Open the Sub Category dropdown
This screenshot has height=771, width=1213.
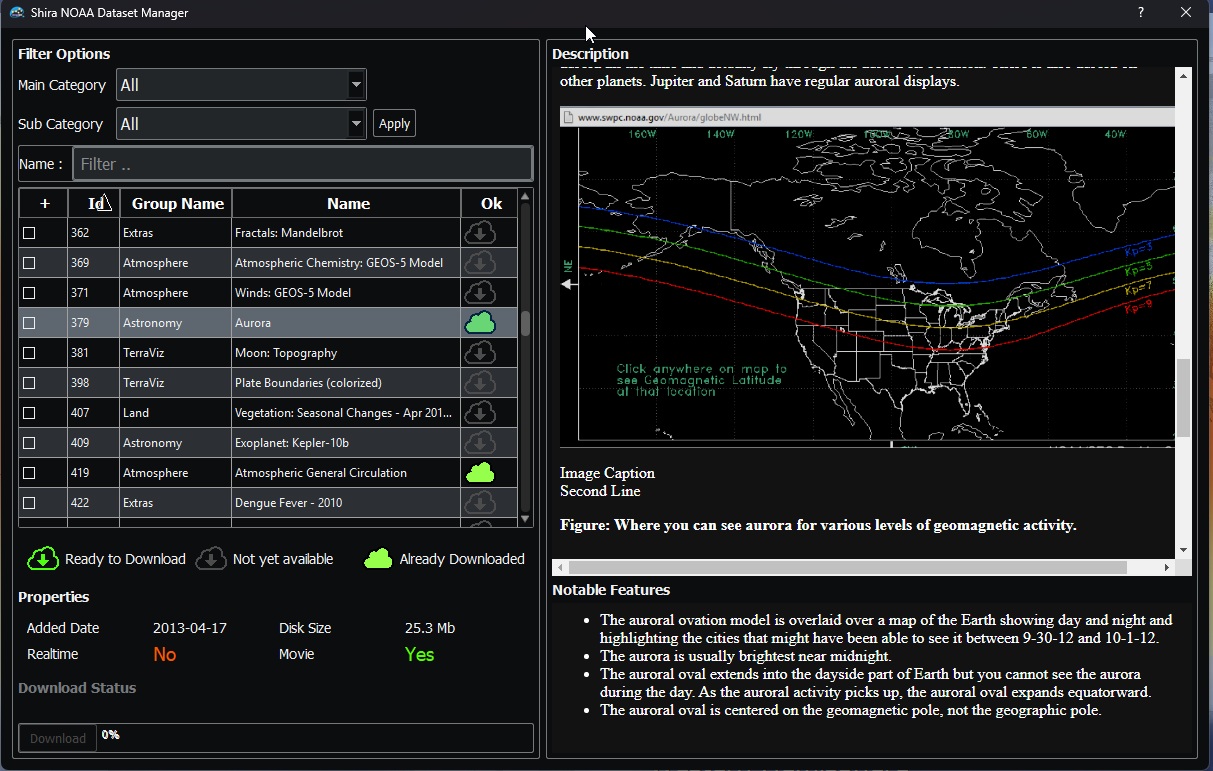click(241, 124)
